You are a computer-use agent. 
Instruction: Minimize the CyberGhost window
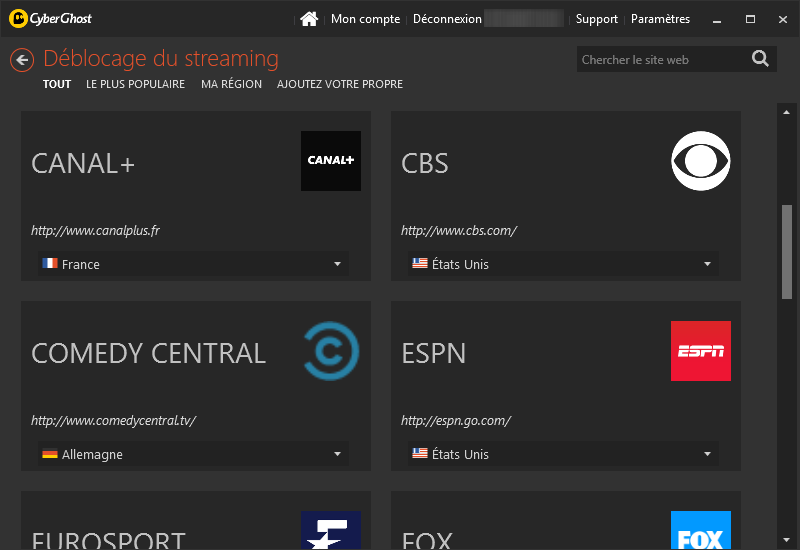click(717, 19)
